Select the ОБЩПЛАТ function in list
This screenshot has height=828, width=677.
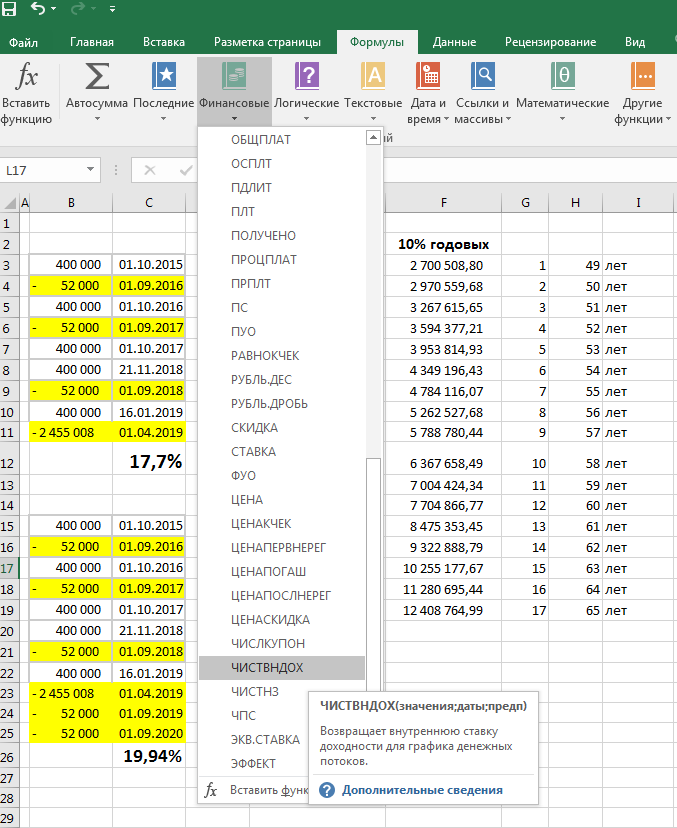click(282, 140)
